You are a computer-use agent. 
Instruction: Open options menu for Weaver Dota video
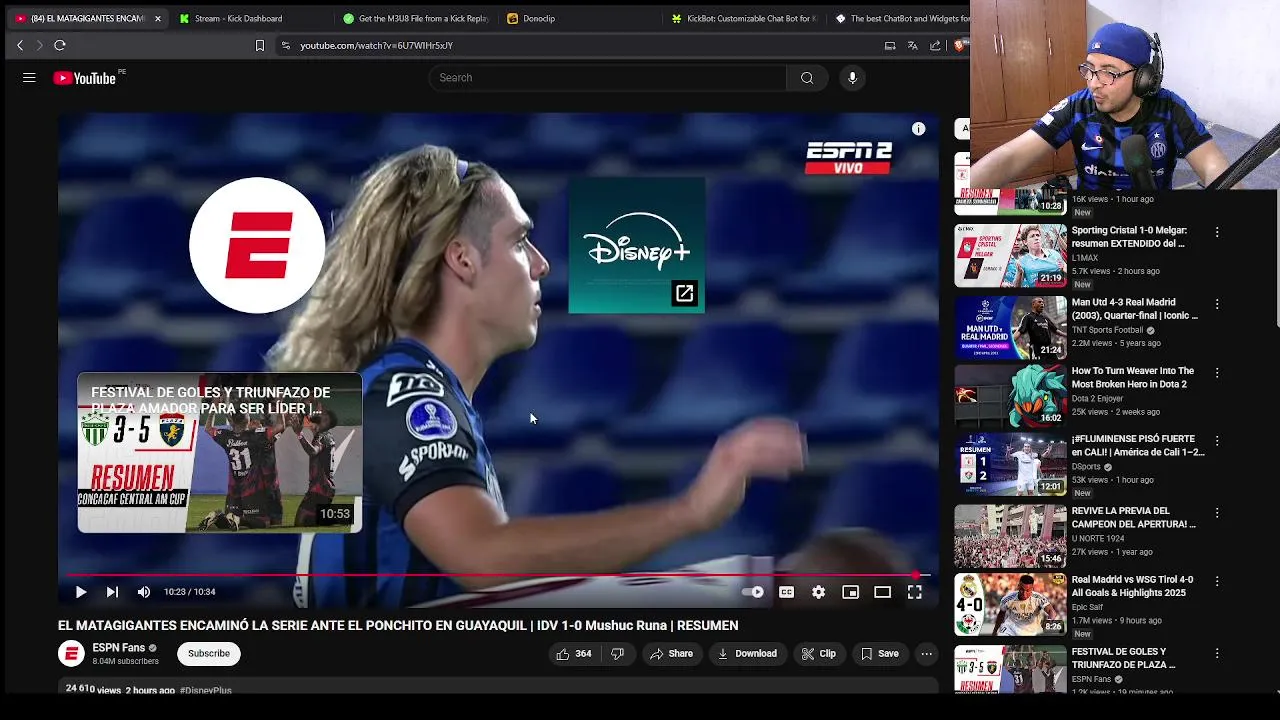tap(1217, 373)
